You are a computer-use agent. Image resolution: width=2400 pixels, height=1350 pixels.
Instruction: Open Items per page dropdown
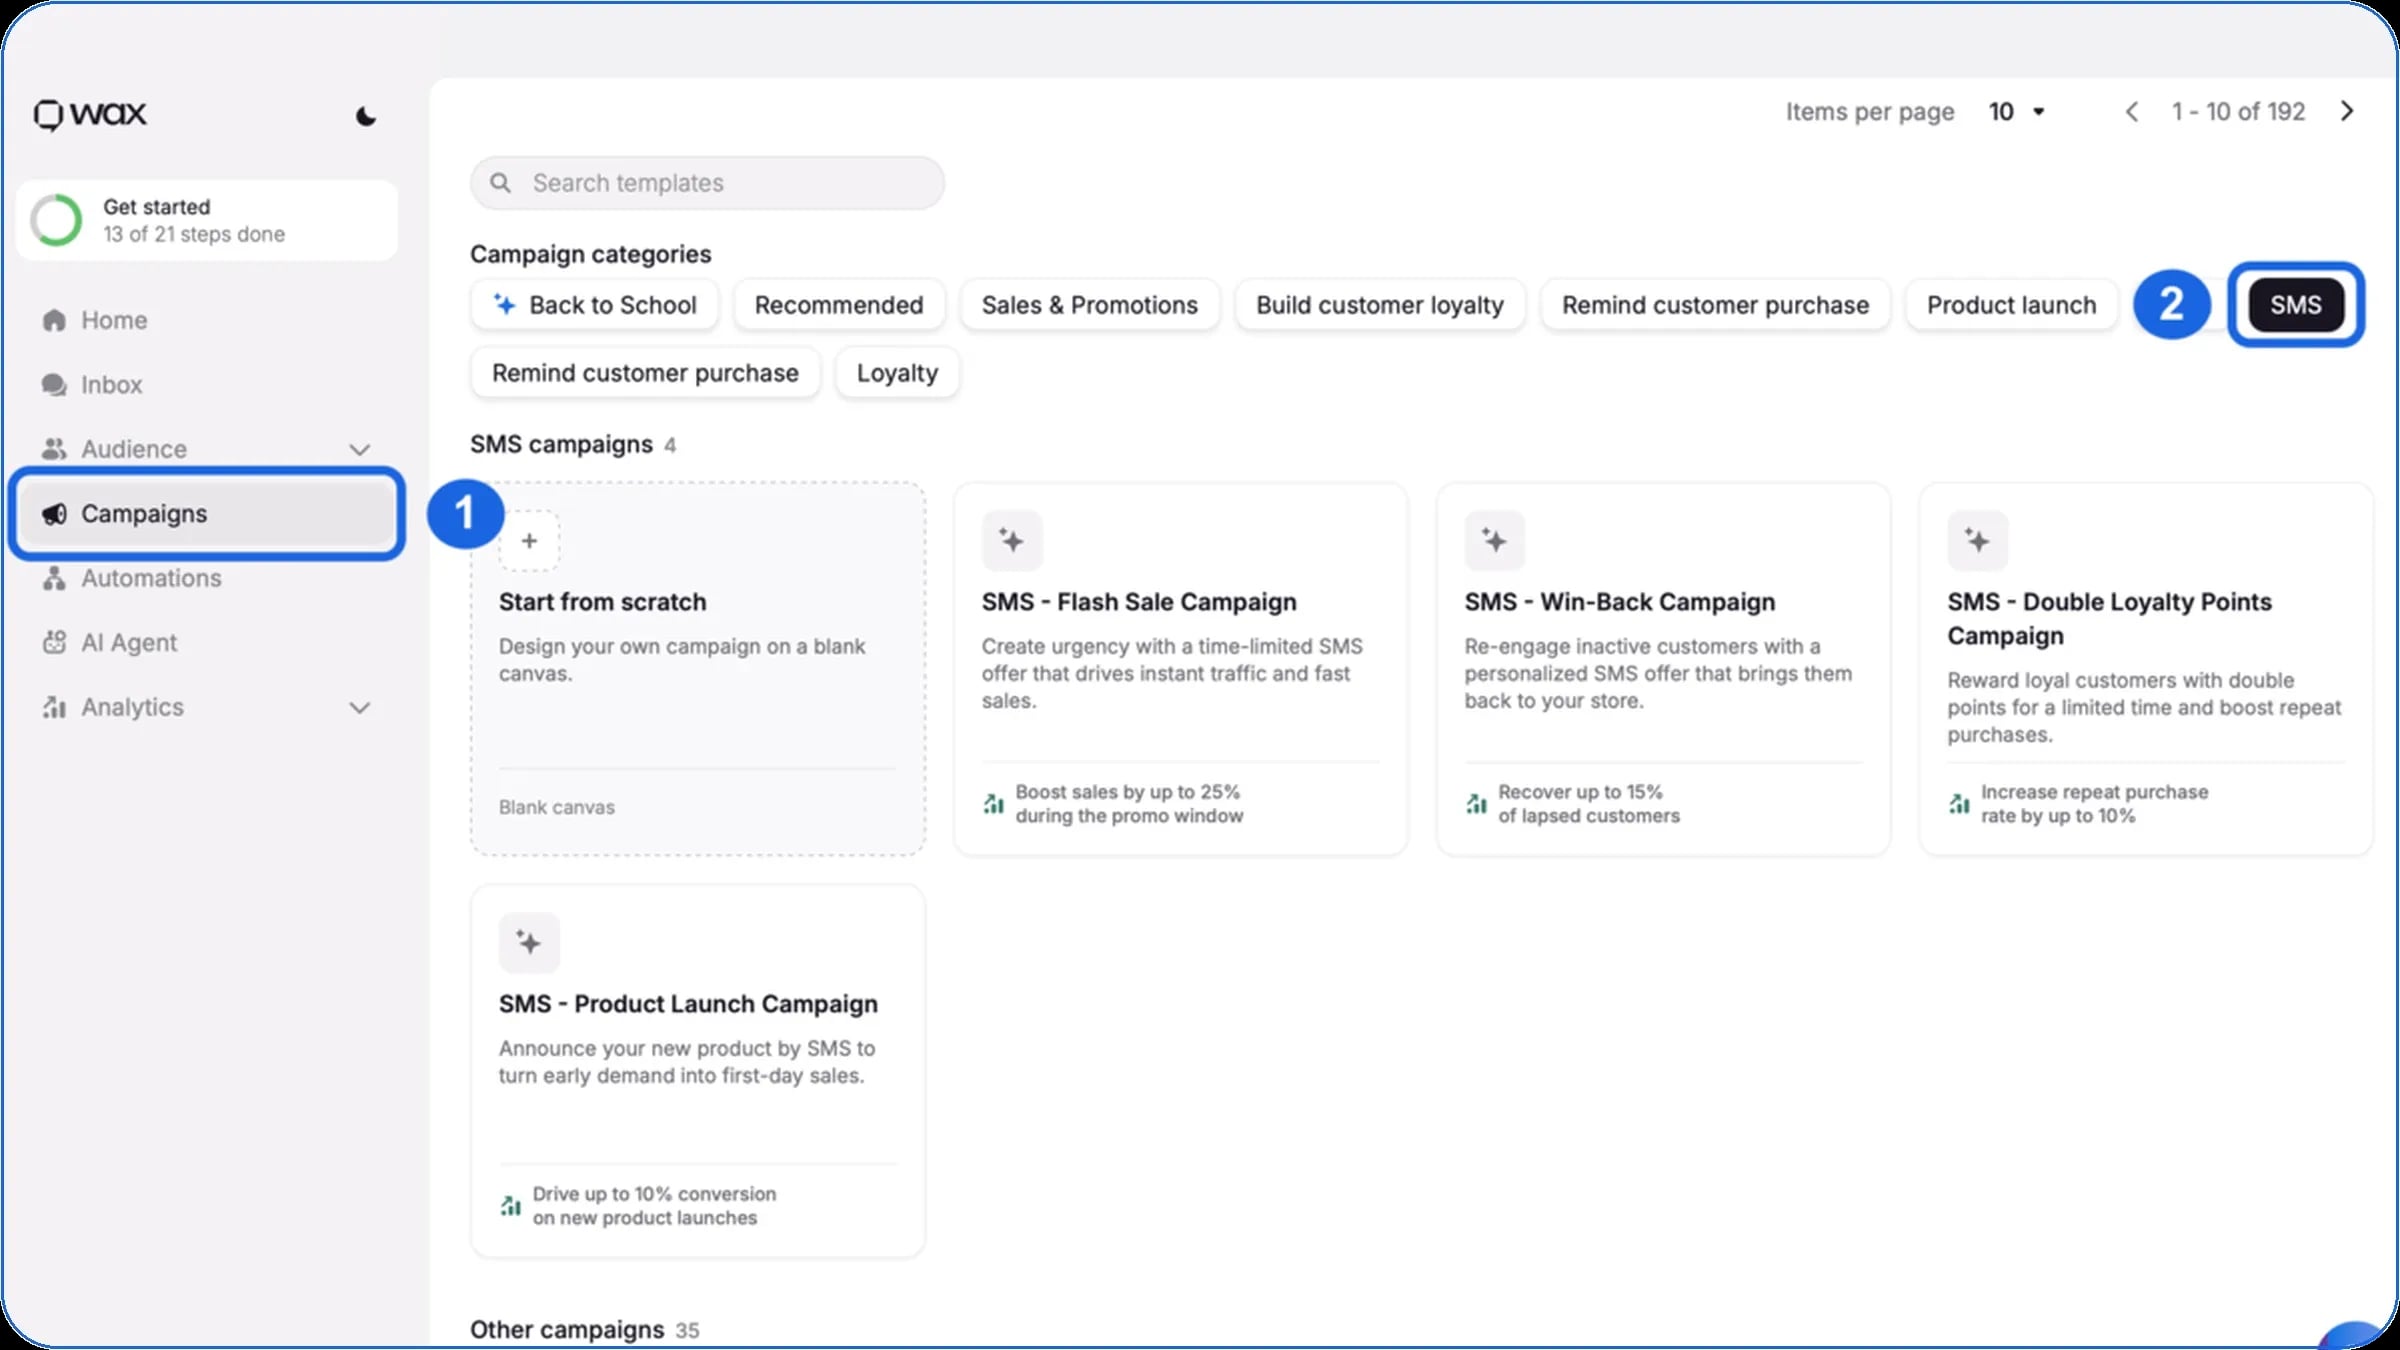pos(2016,112)
